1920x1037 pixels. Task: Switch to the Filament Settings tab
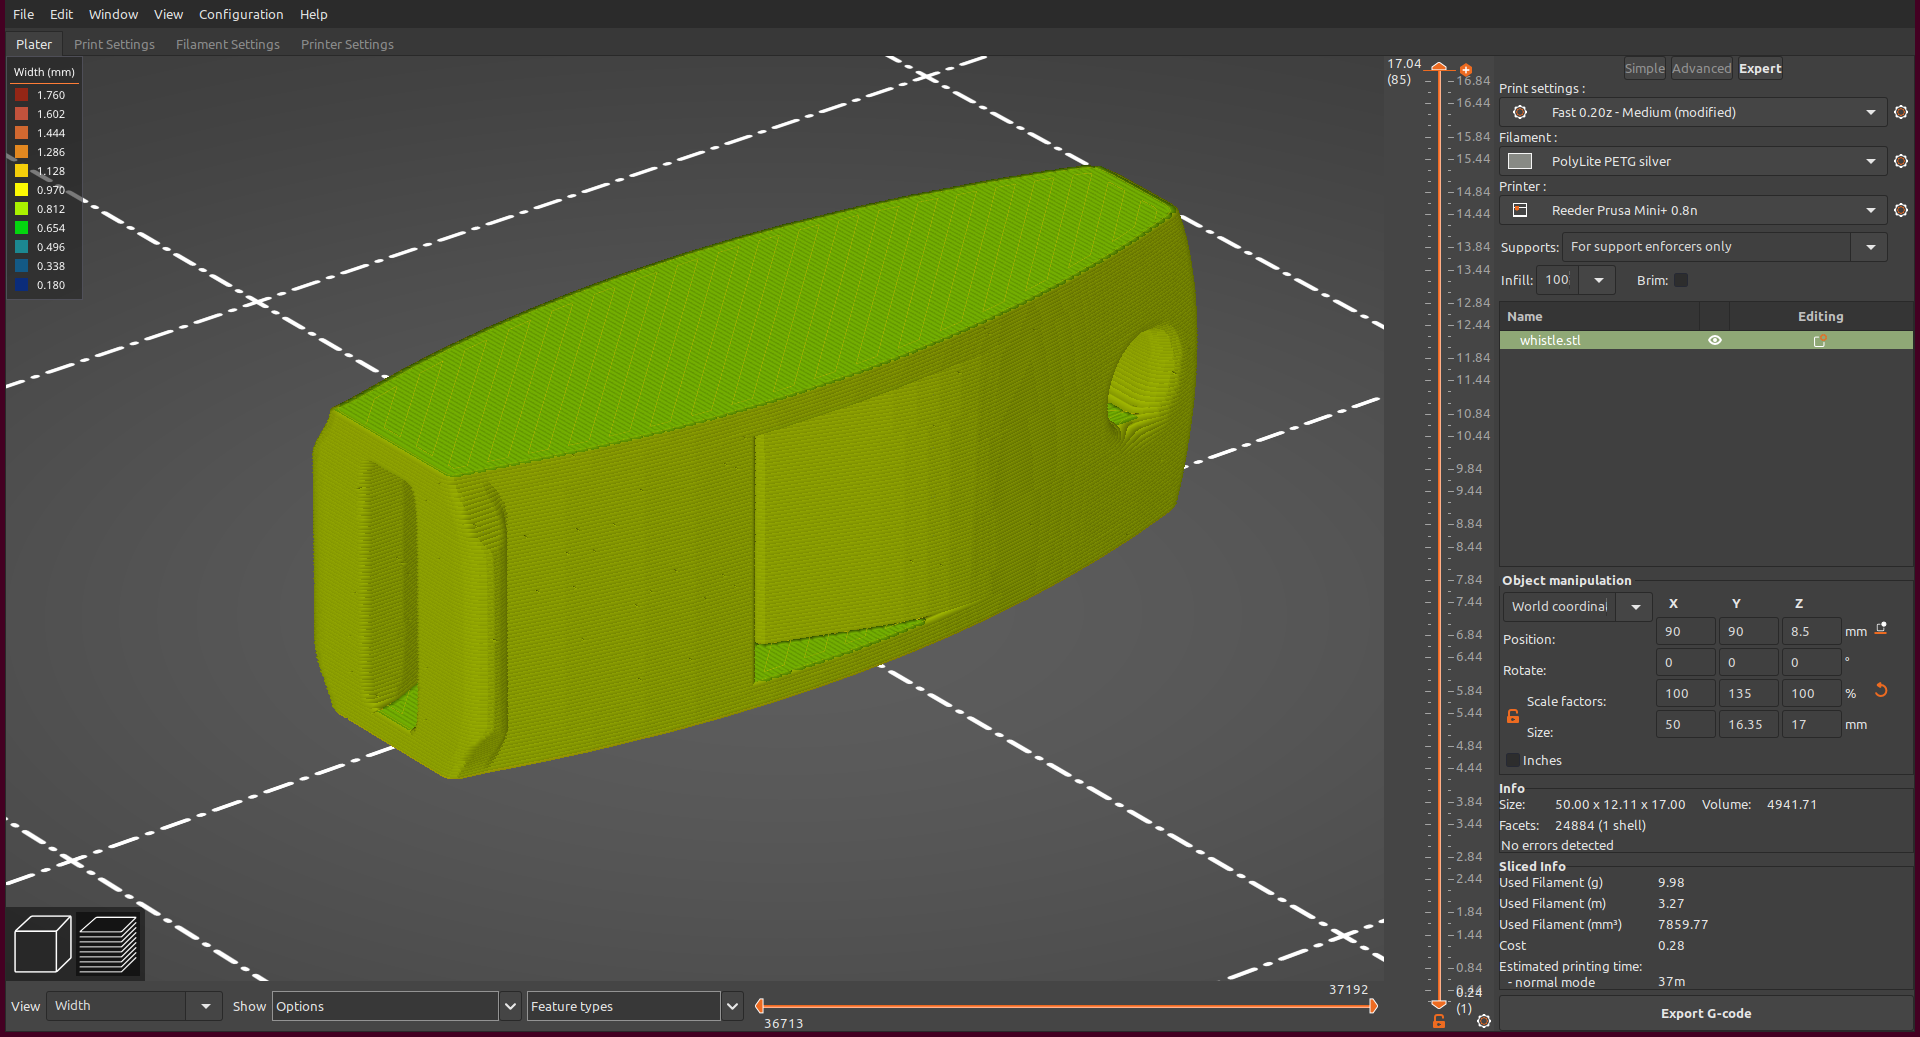(228, 44)
